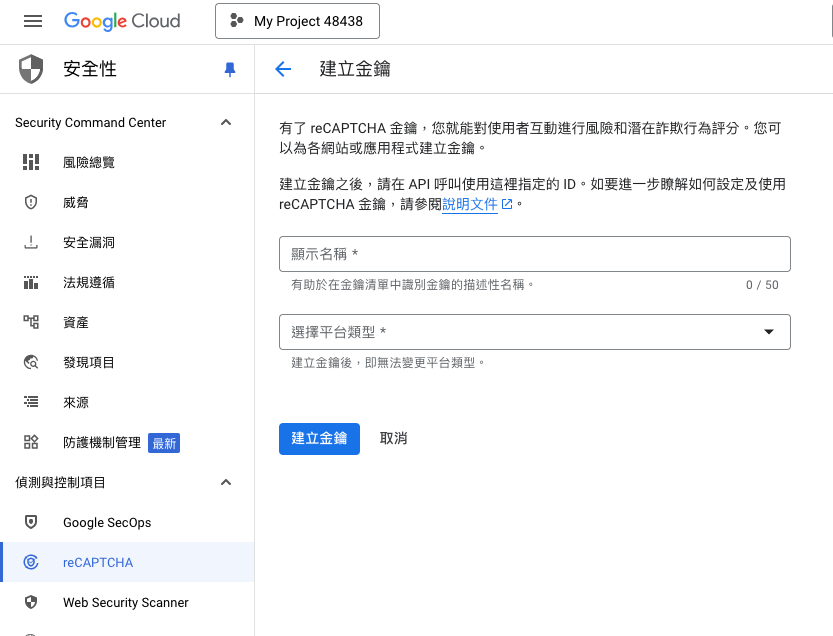Screen dimensions: 833x636
Task: Collapse the 偵測與控制項目 section
Action: (x=226, y=482)
